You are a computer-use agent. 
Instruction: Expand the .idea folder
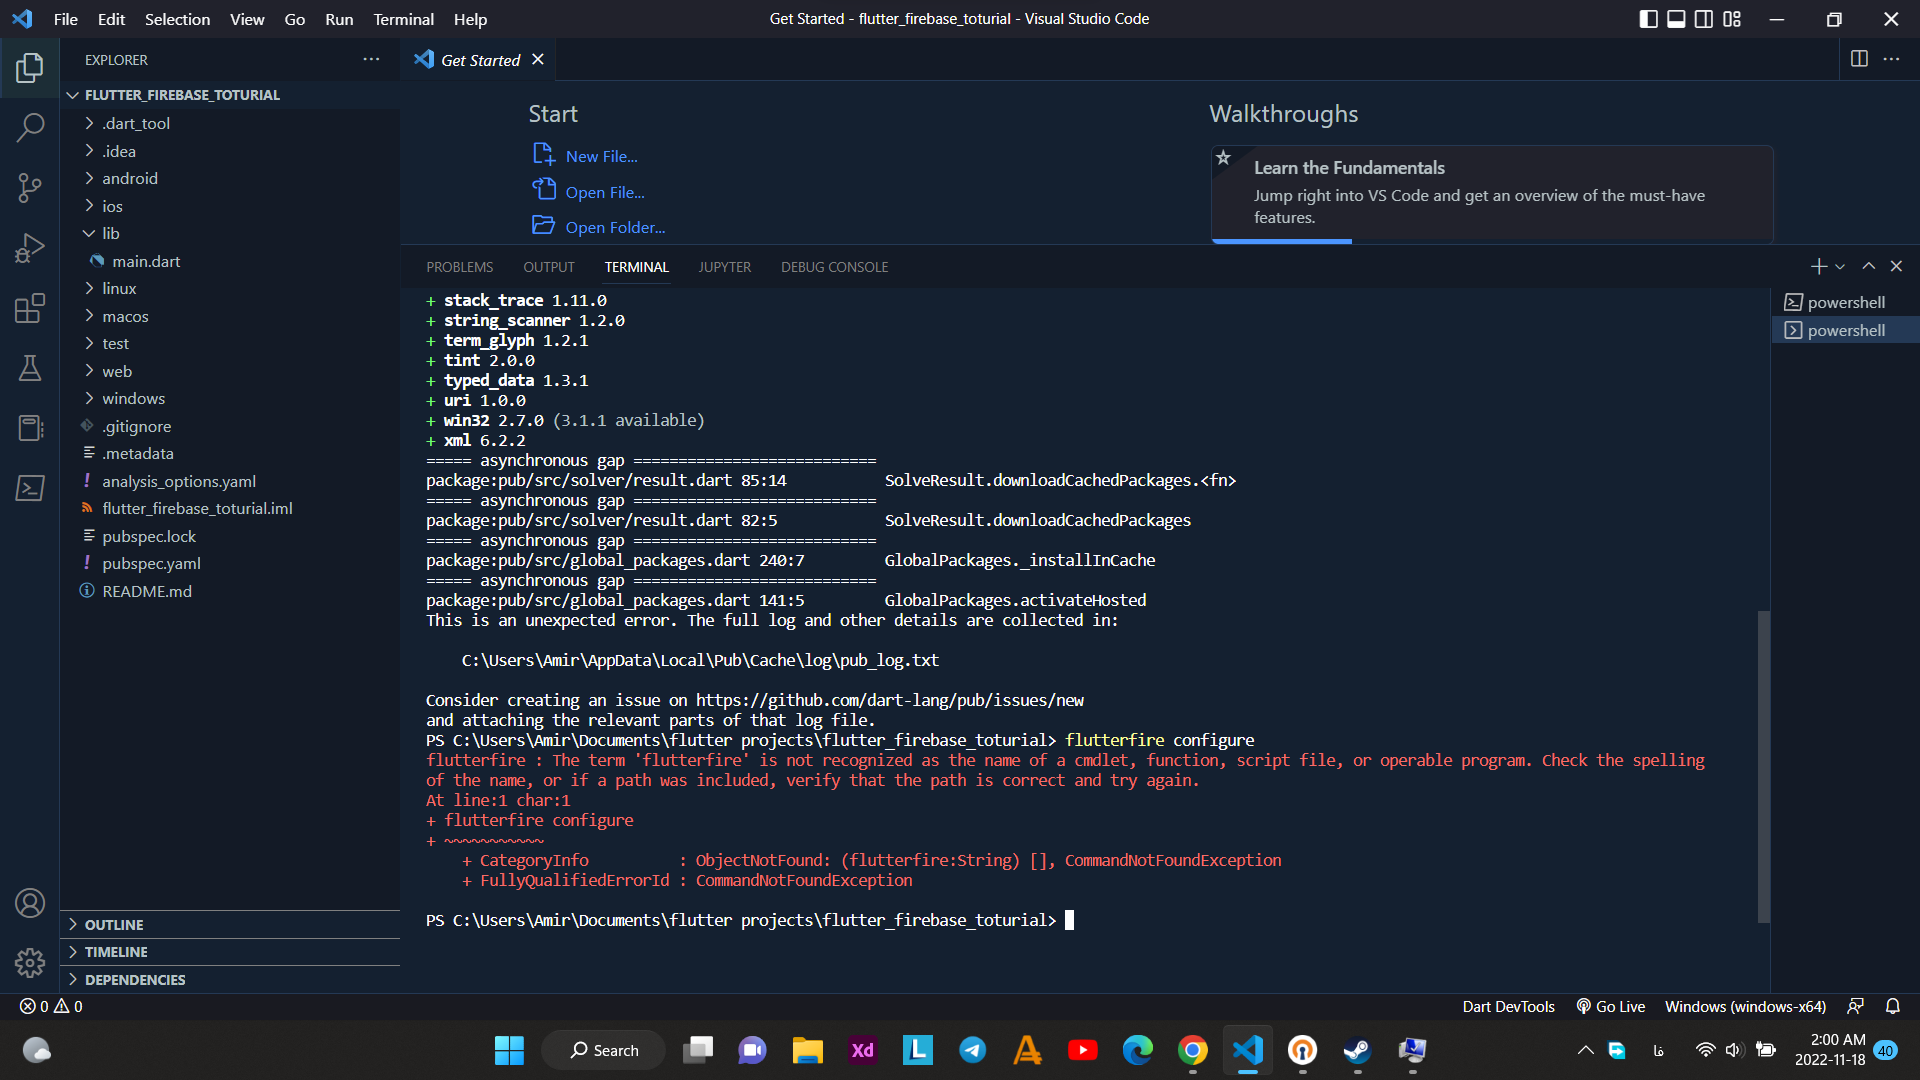230,151
